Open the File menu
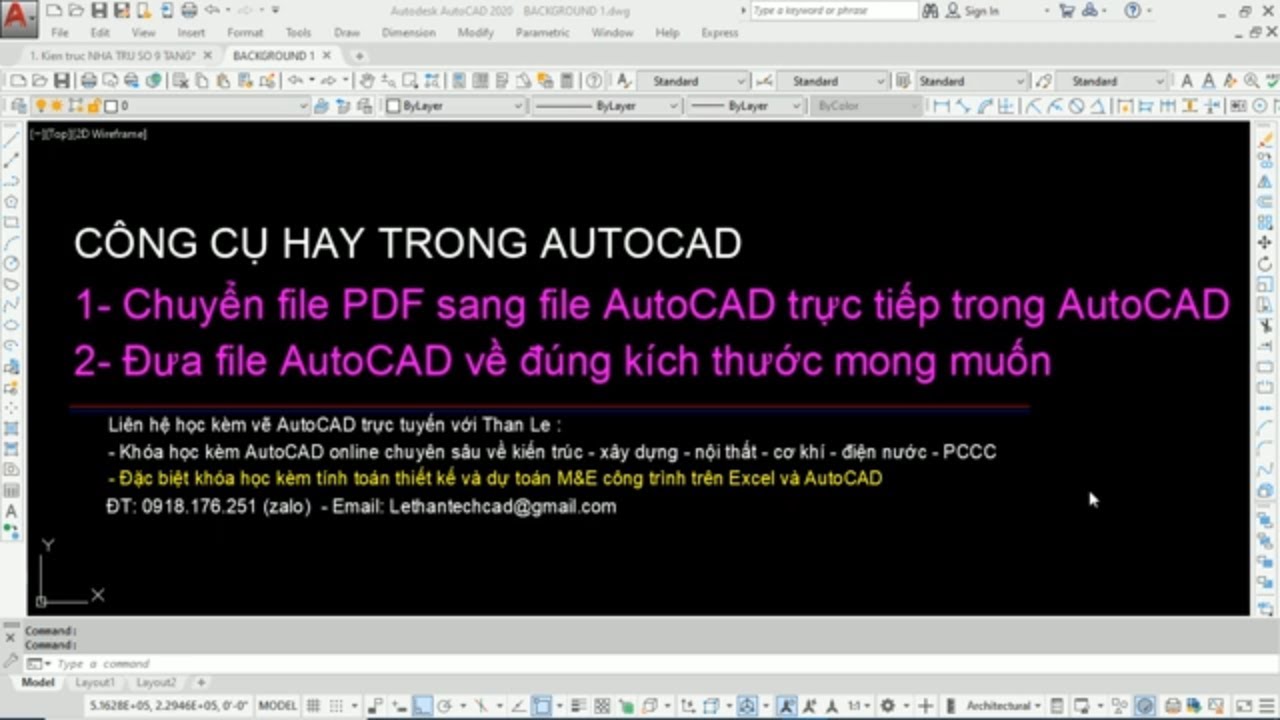 (60, 33)
